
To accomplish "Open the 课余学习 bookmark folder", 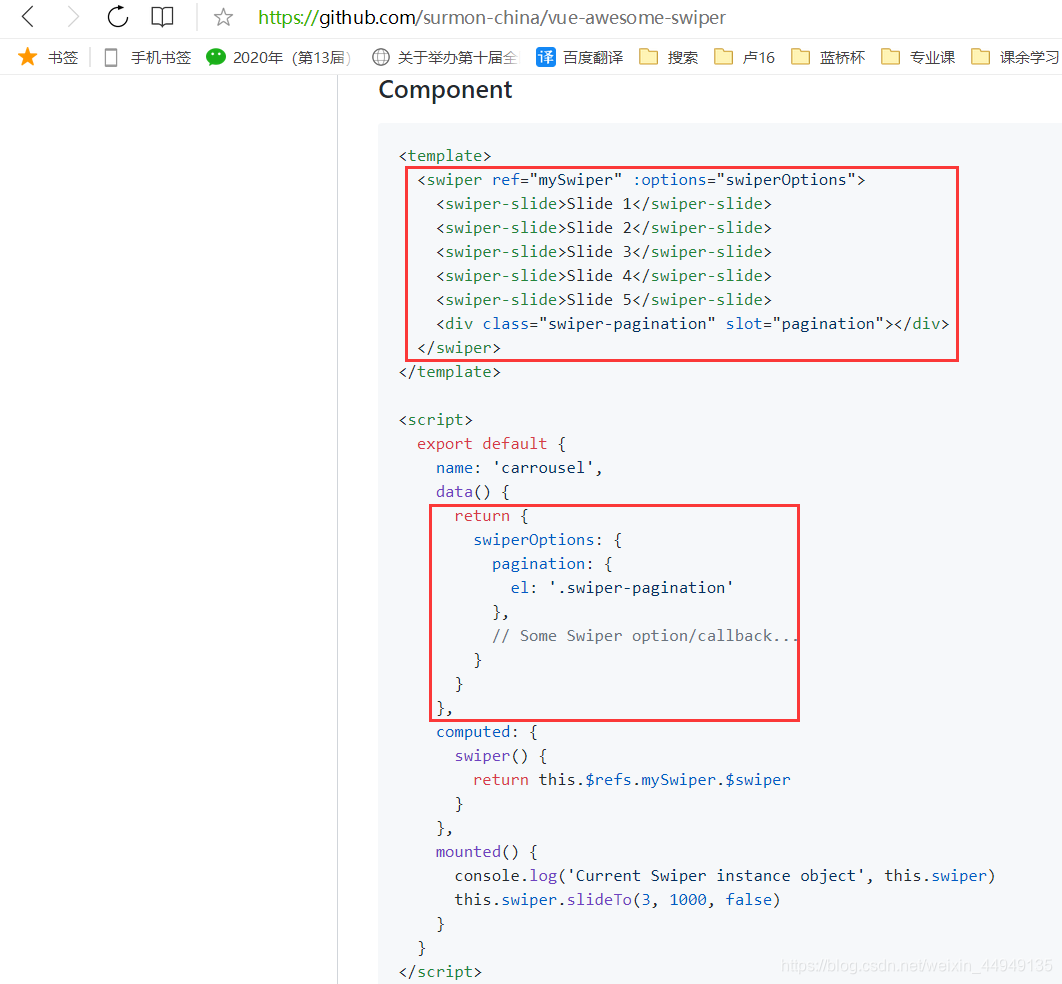I will 1015,58.
